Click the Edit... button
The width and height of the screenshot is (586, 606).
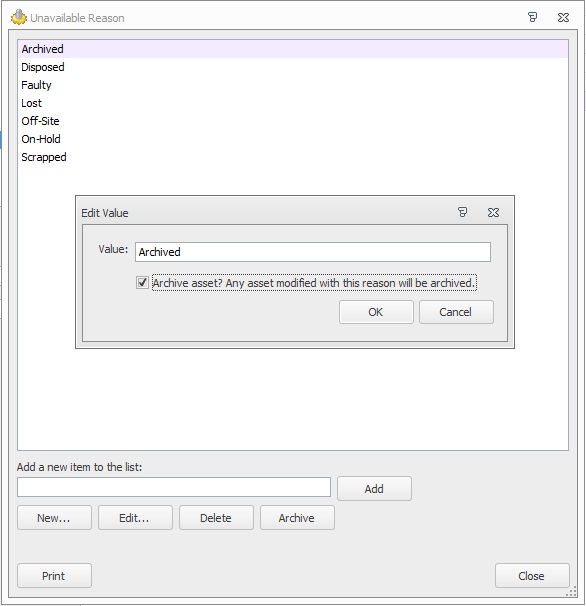(x=135, y=517)
